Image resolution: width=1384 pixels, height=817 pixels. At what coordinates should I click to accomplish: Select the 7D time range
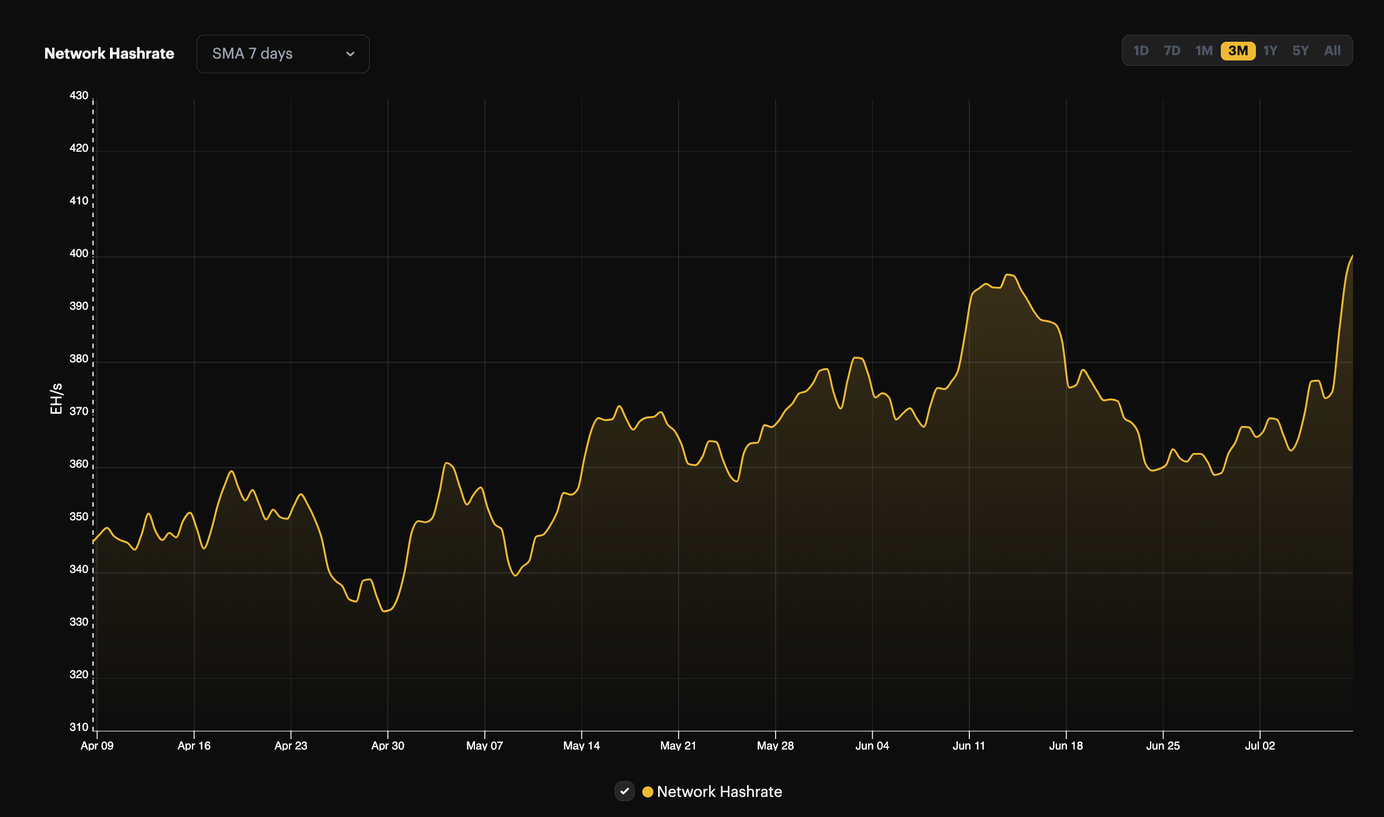tap(1172, 51)
